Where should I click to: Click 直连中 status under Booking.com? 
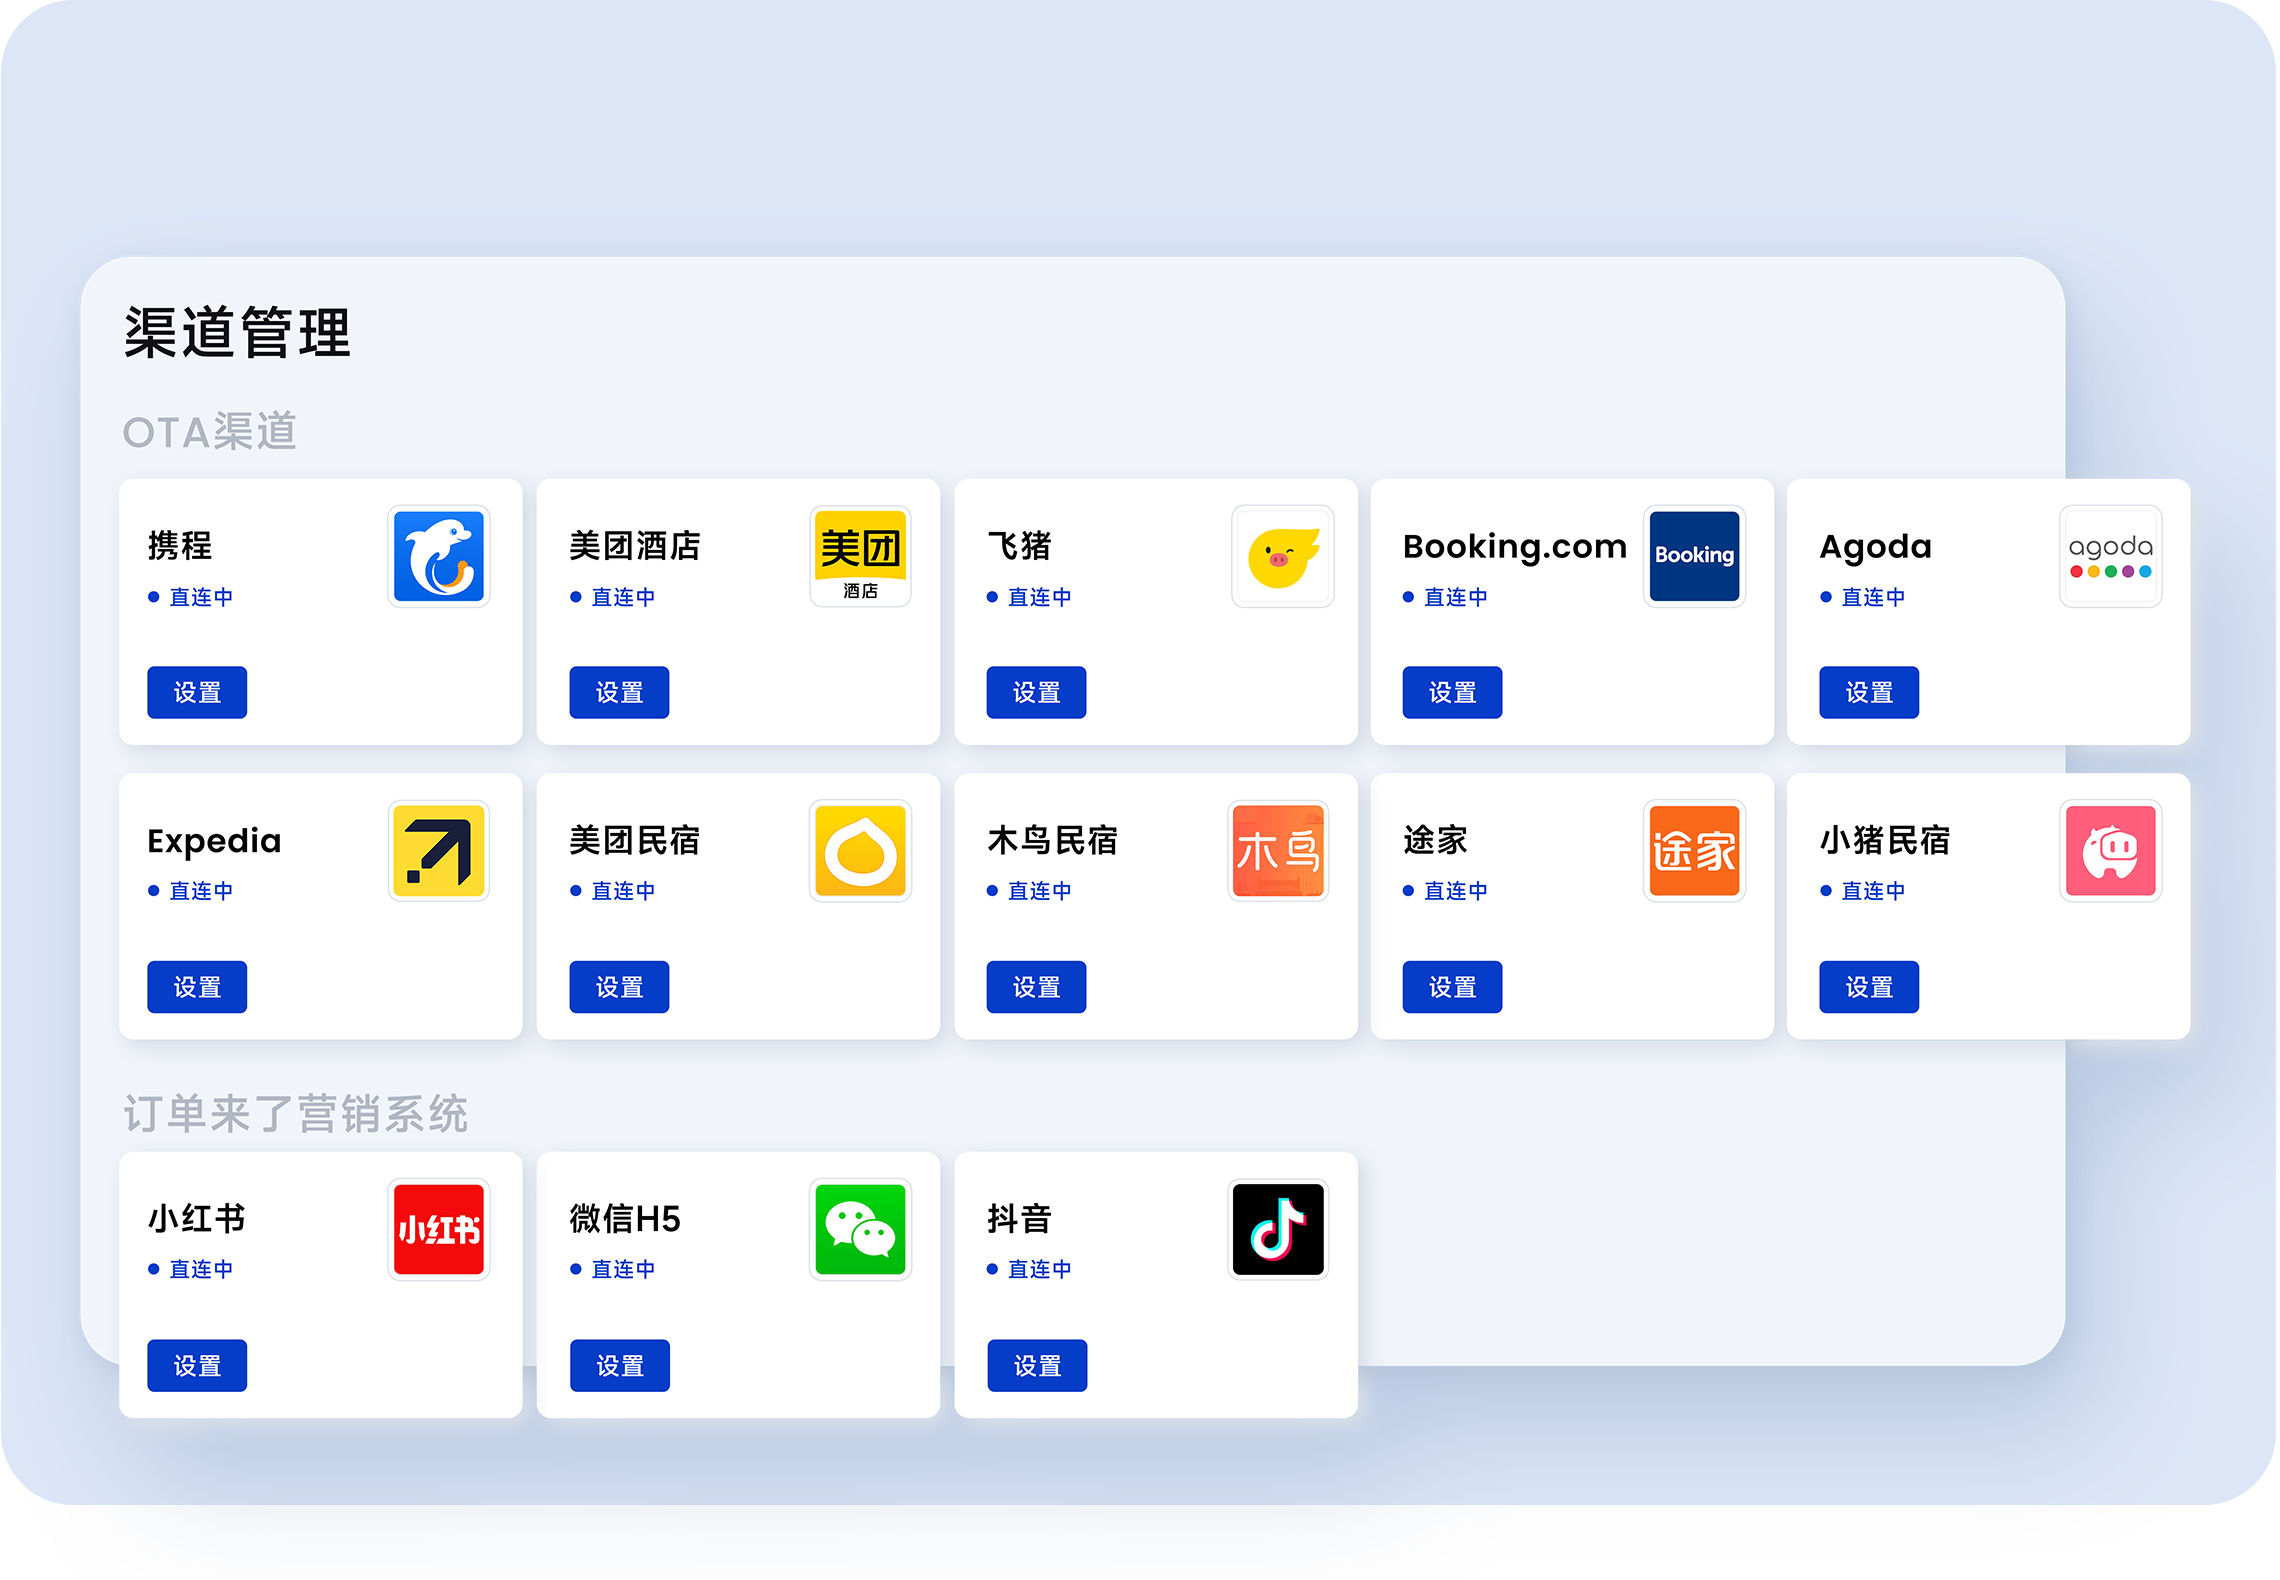point(1446,597)
